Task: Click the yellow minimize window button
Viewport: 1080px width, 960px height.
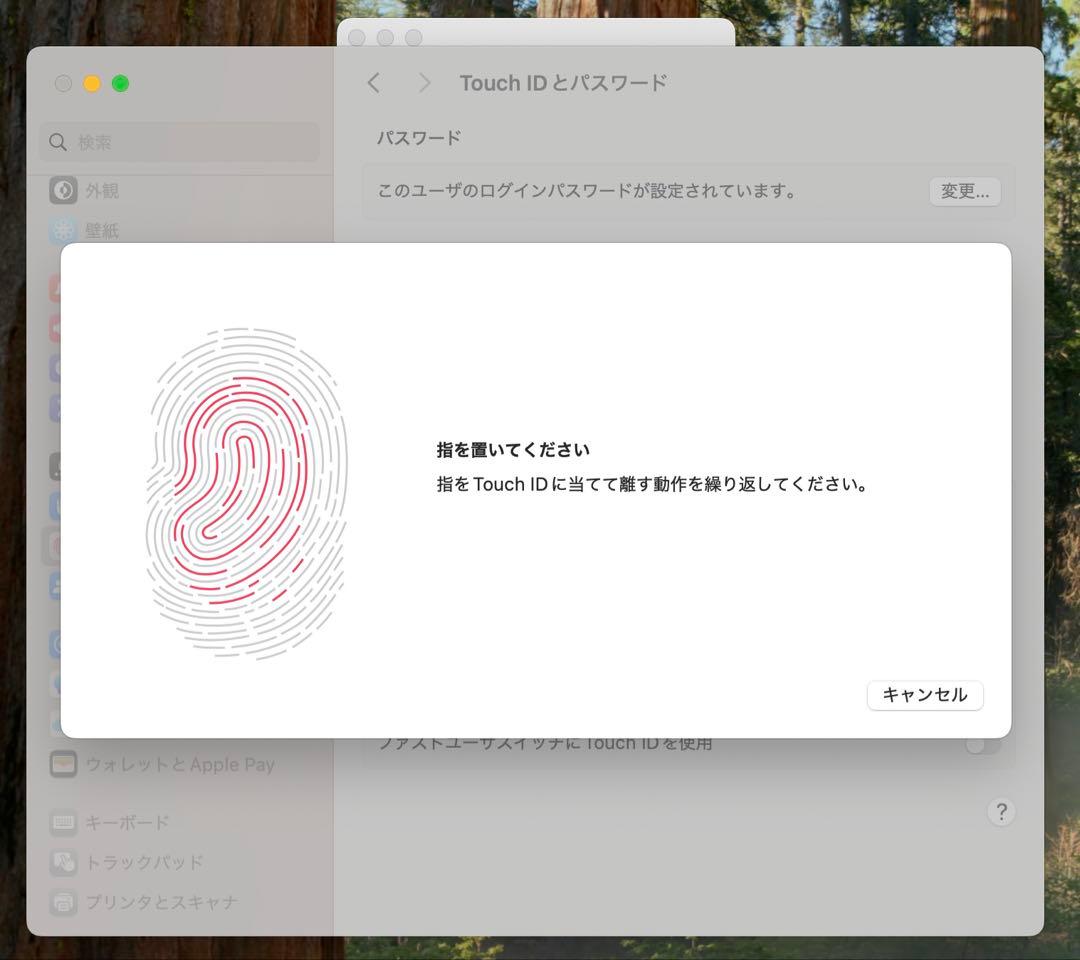Action: point(92,84)
